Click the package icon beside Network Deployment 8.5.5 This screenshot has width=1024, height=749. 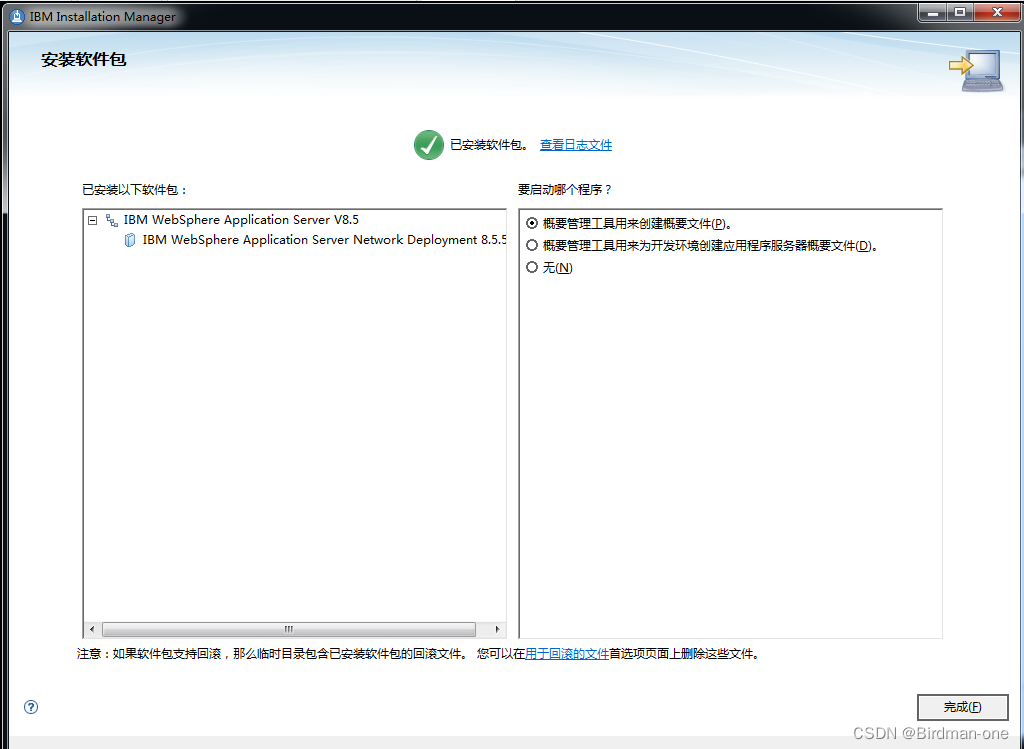[128, 239]
